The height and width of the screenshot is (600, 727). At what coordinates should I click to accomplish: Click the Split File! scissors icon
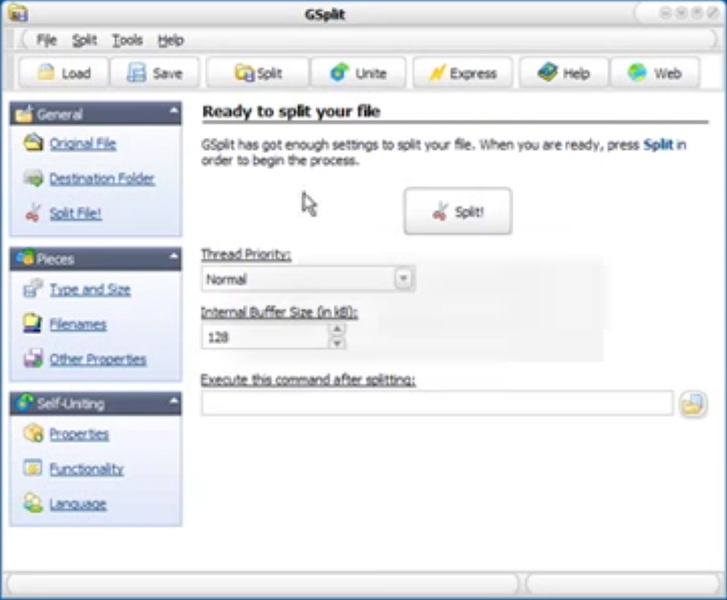pos(33,213)
